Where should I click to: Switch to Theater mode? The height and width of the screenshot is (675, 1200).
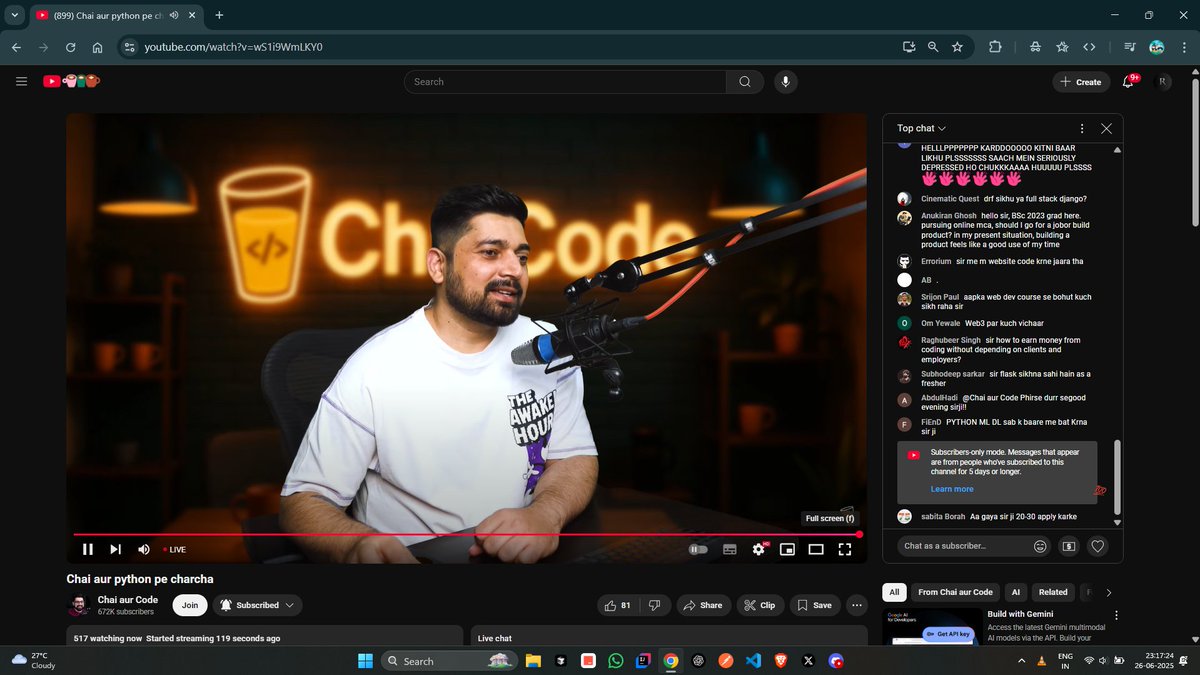click(815, 549)
